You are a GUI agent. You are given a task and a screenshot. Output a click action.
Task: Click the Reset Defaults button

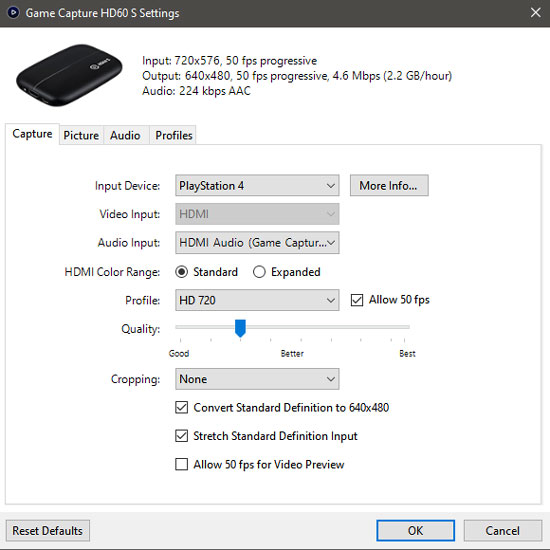point(48,531)
